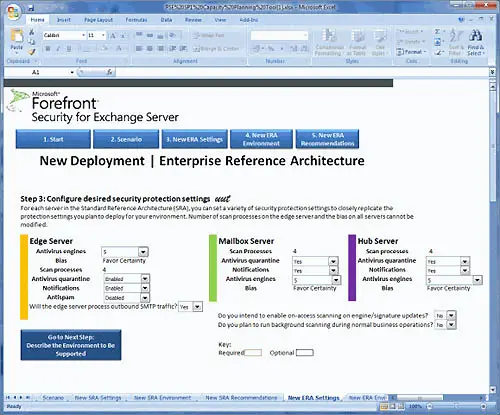
Task: Click the Fill down icon in Editing group
Action: pos(437,42)
